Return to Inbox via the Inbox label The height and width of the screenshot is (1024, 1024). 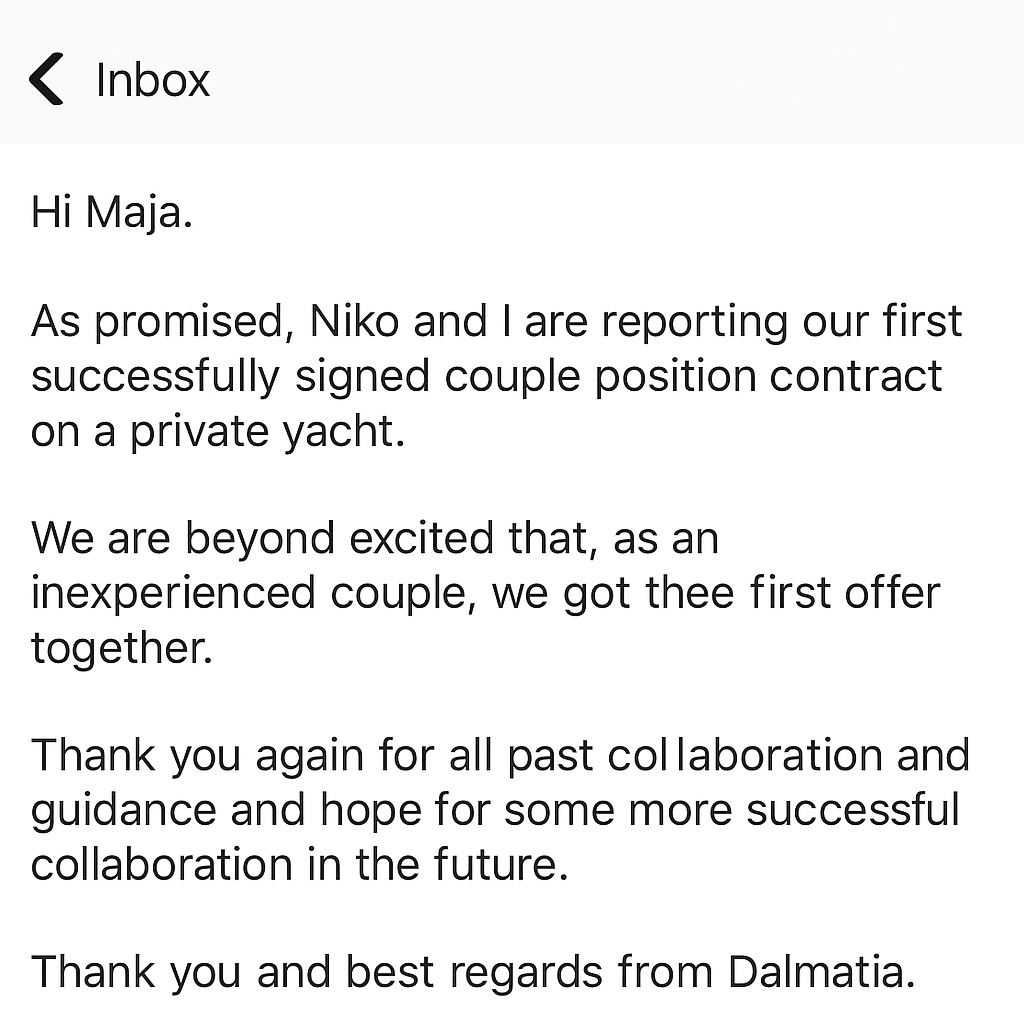click(153, 80)
